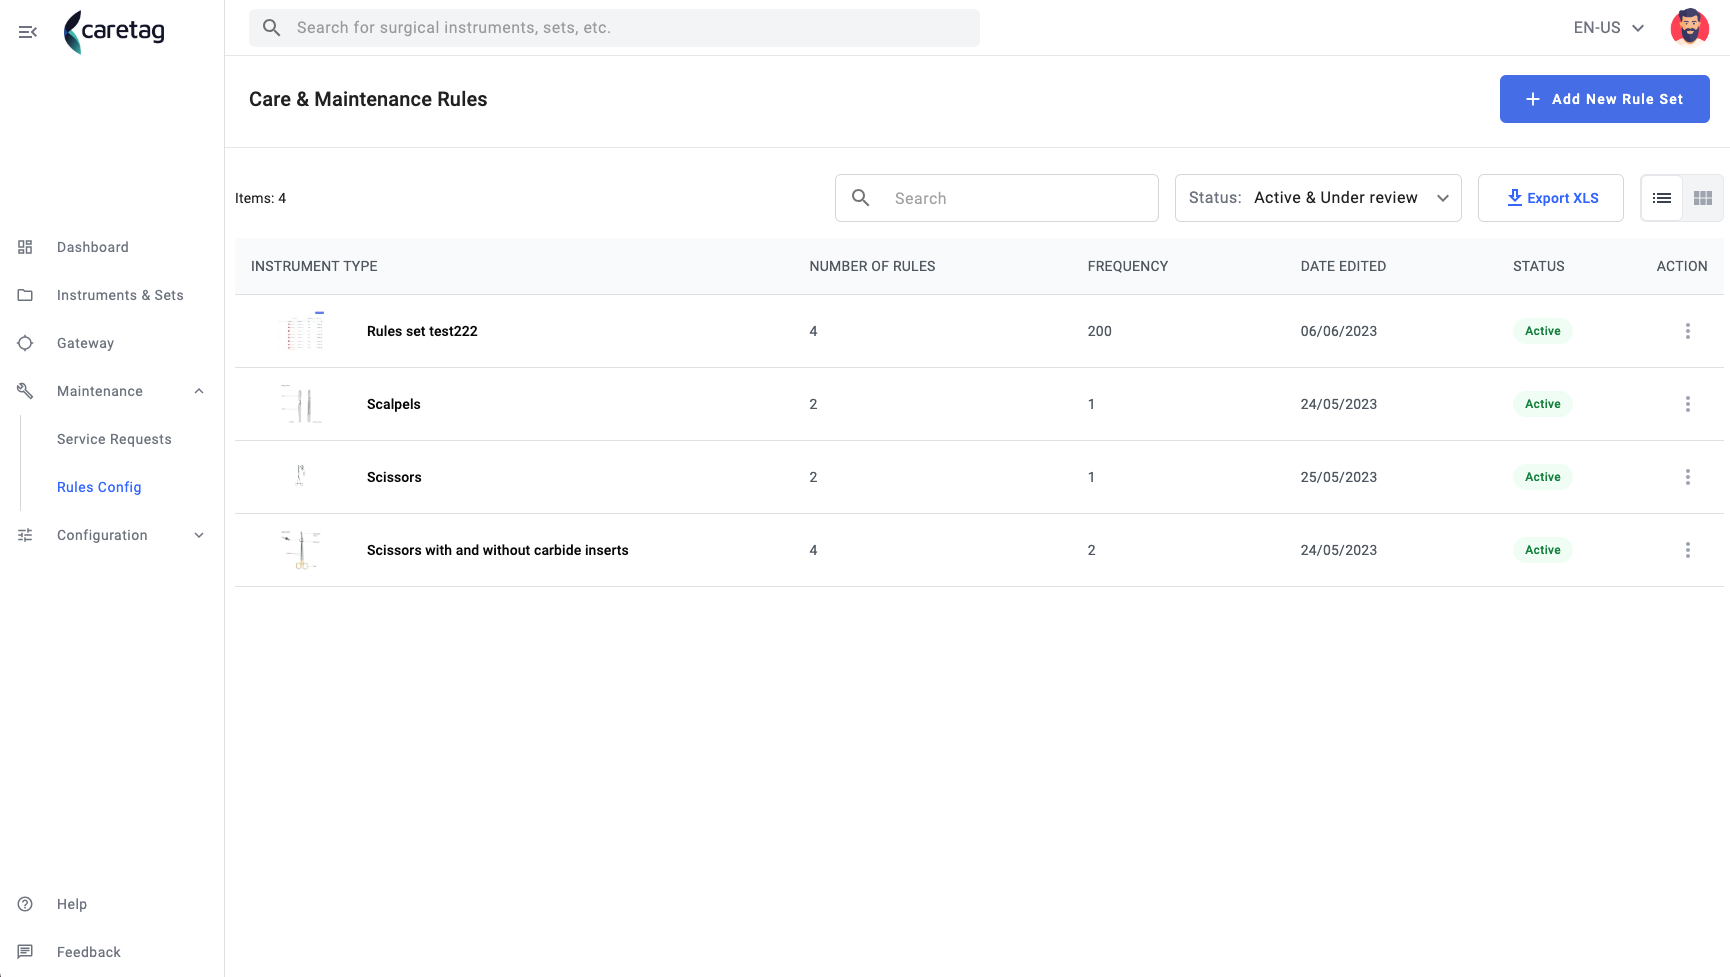Viewport: 1730px width, 977px height.
Task: Click Export XLS button
Action: point(1550,198)
